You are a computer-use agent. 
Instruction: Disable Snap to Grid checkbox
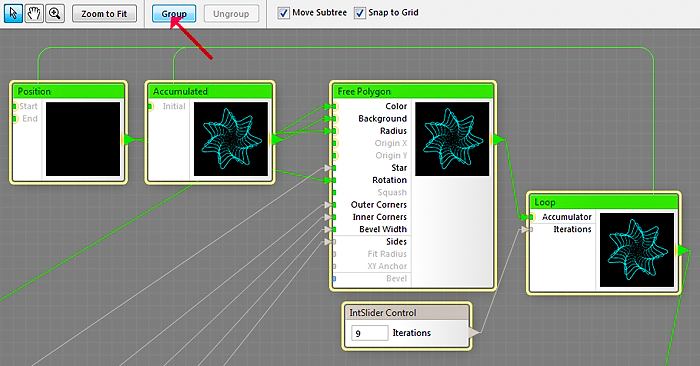(360, 13)
